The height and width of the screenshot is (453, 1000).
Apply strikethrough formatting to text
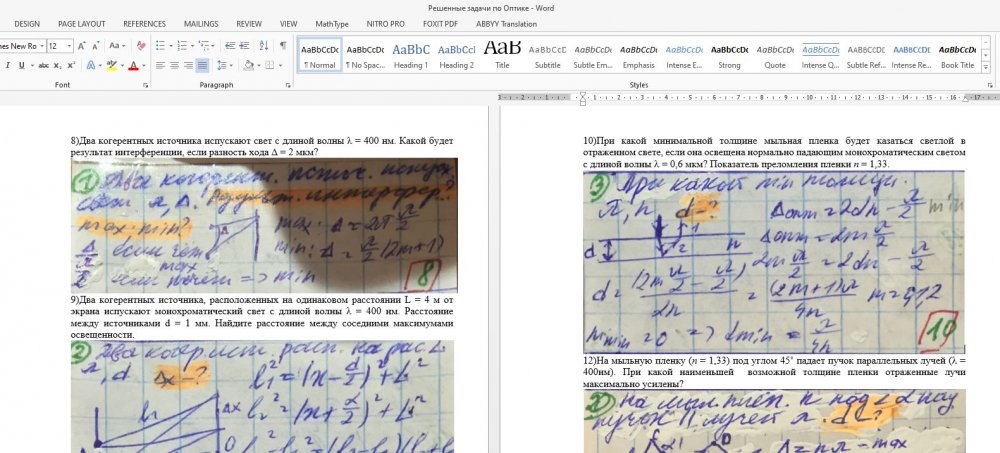[43, 66]
